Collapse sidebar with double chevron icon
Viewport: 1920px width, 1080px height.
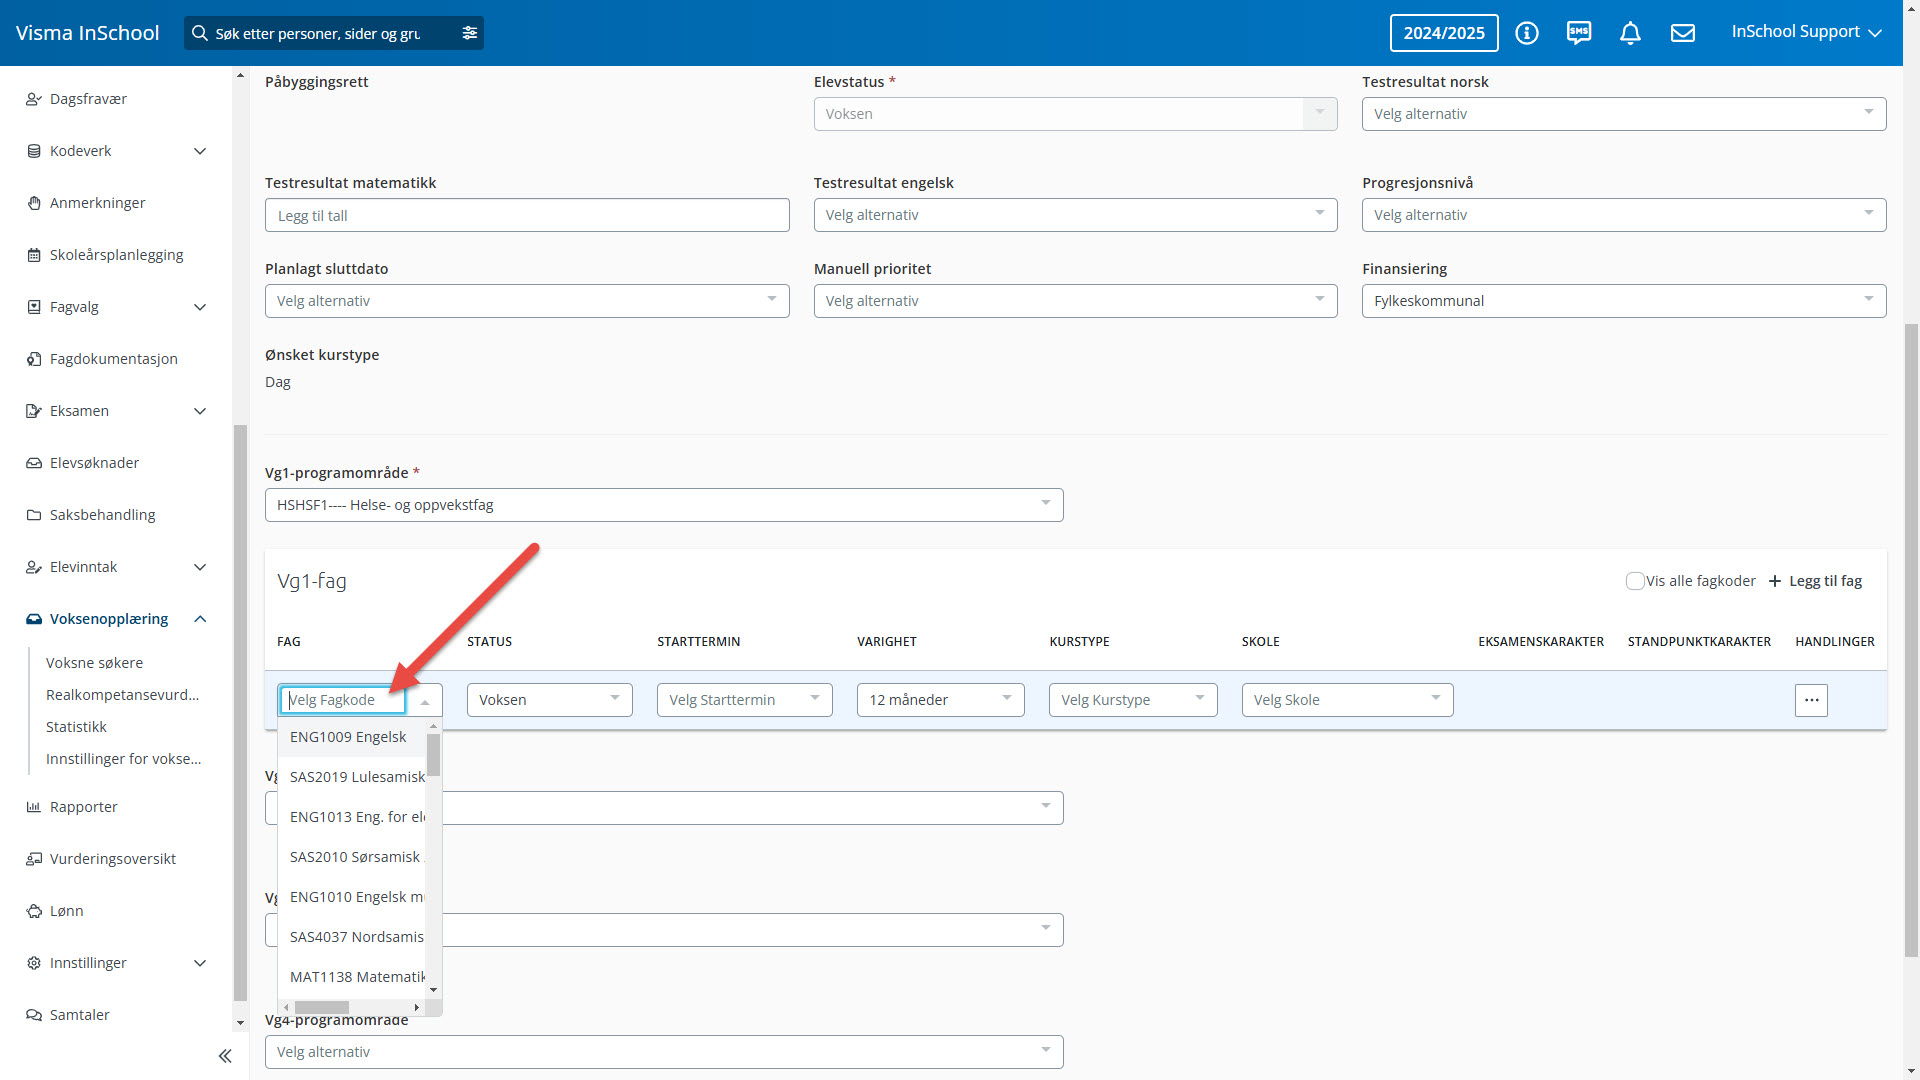click(225, 1056)
